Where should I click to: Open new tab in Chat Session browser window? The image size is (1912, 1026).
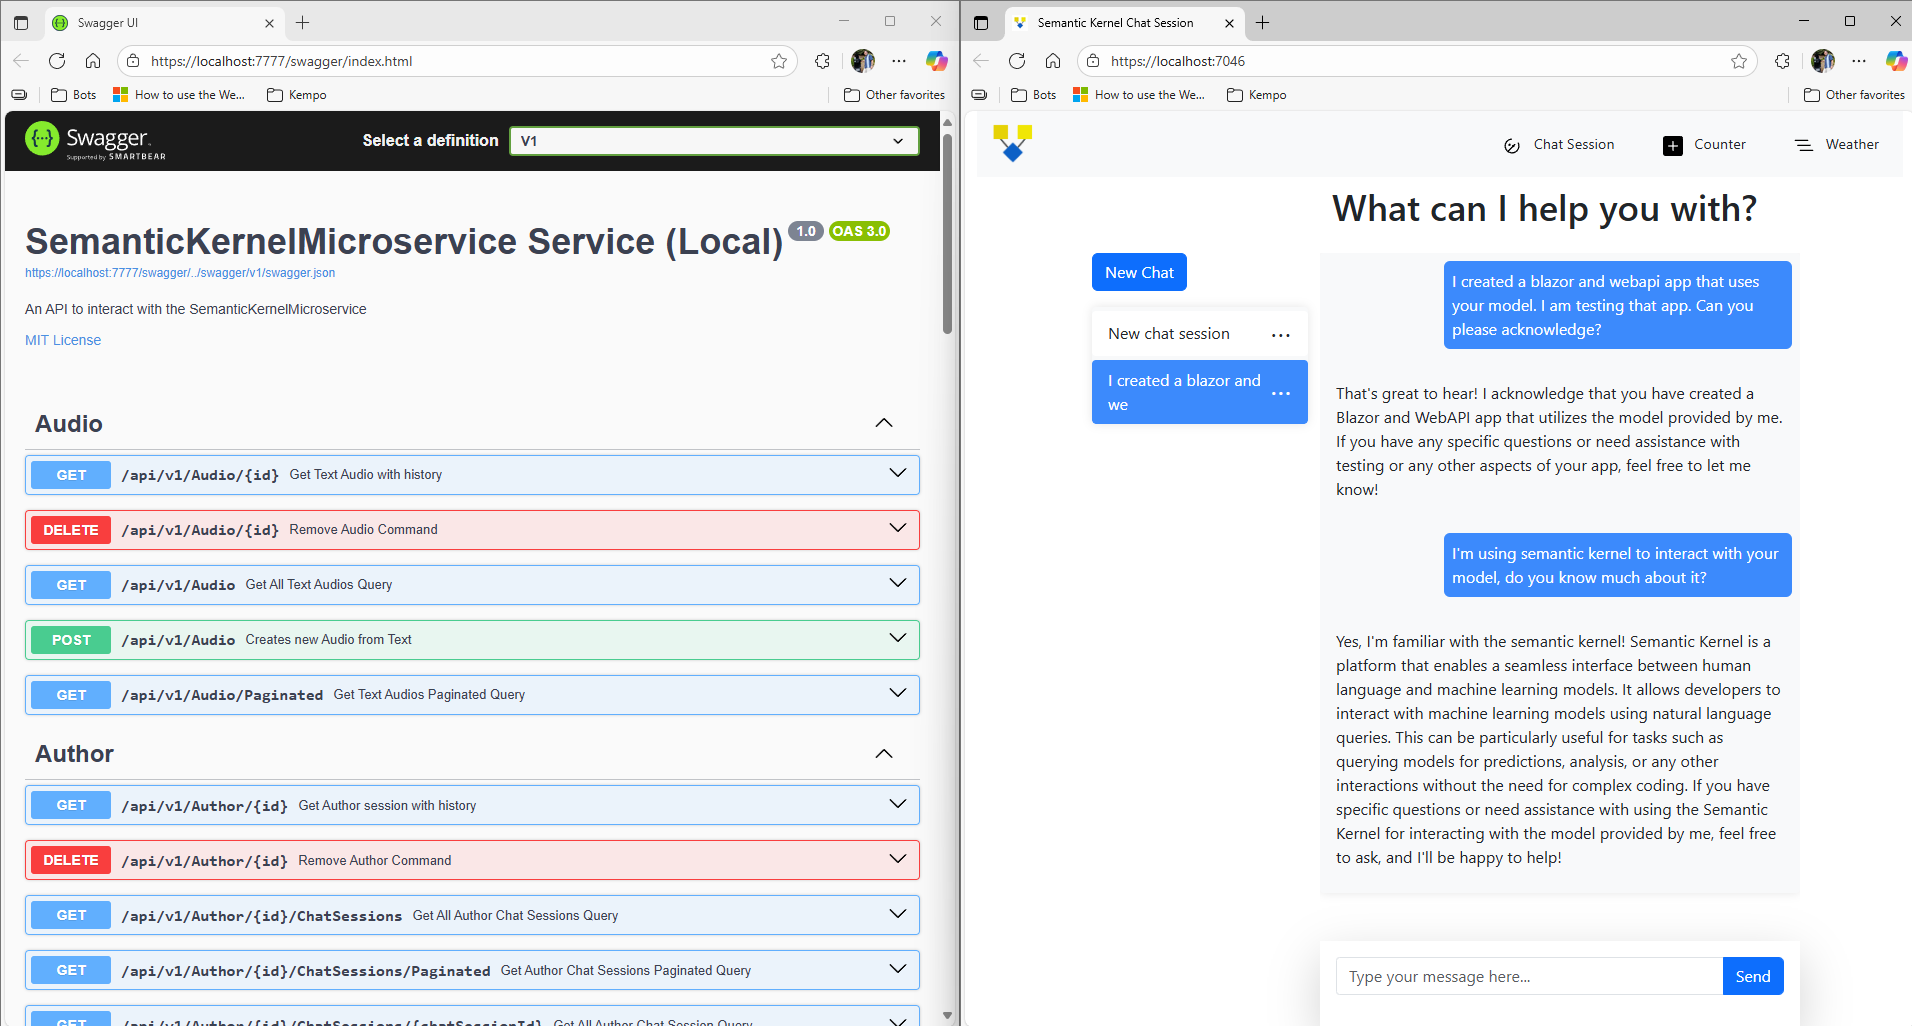[1263, 22]
